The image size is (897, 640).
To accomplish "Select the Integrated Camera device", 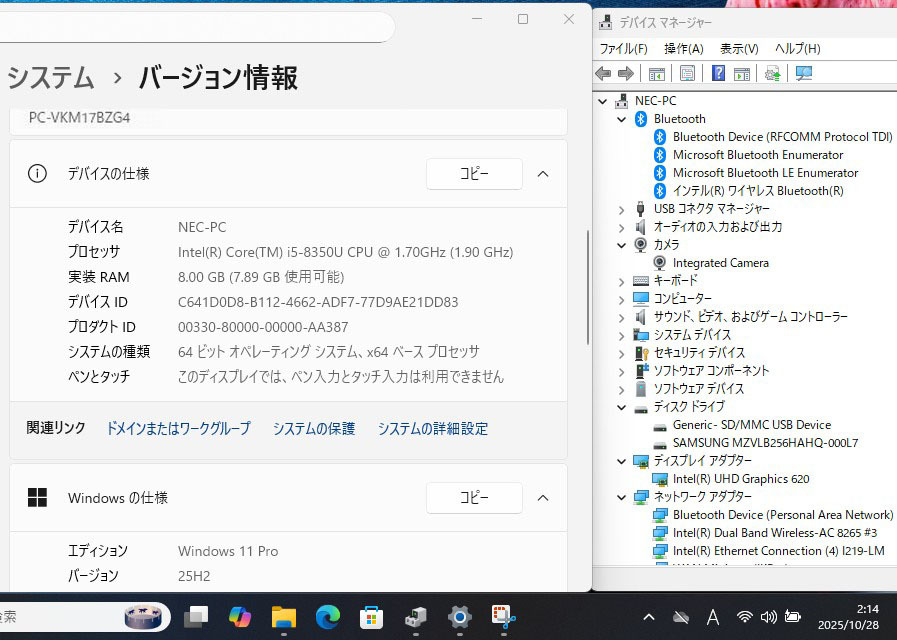I will pos(720,263).
